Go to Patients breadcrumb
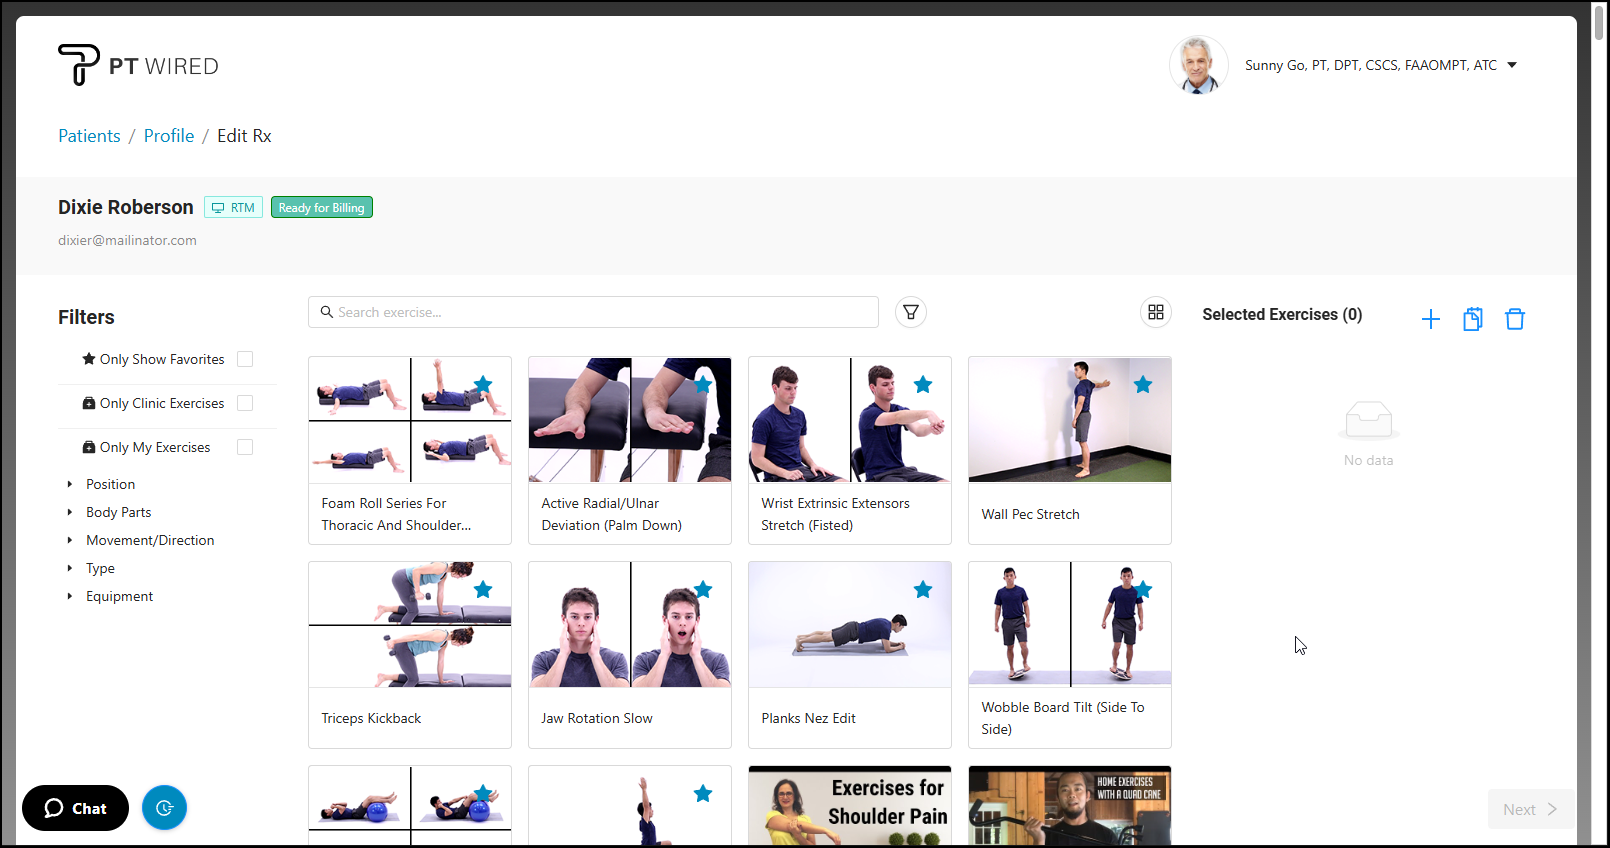The width and height of the screenshot is (1610, 848). coord(89,136)
